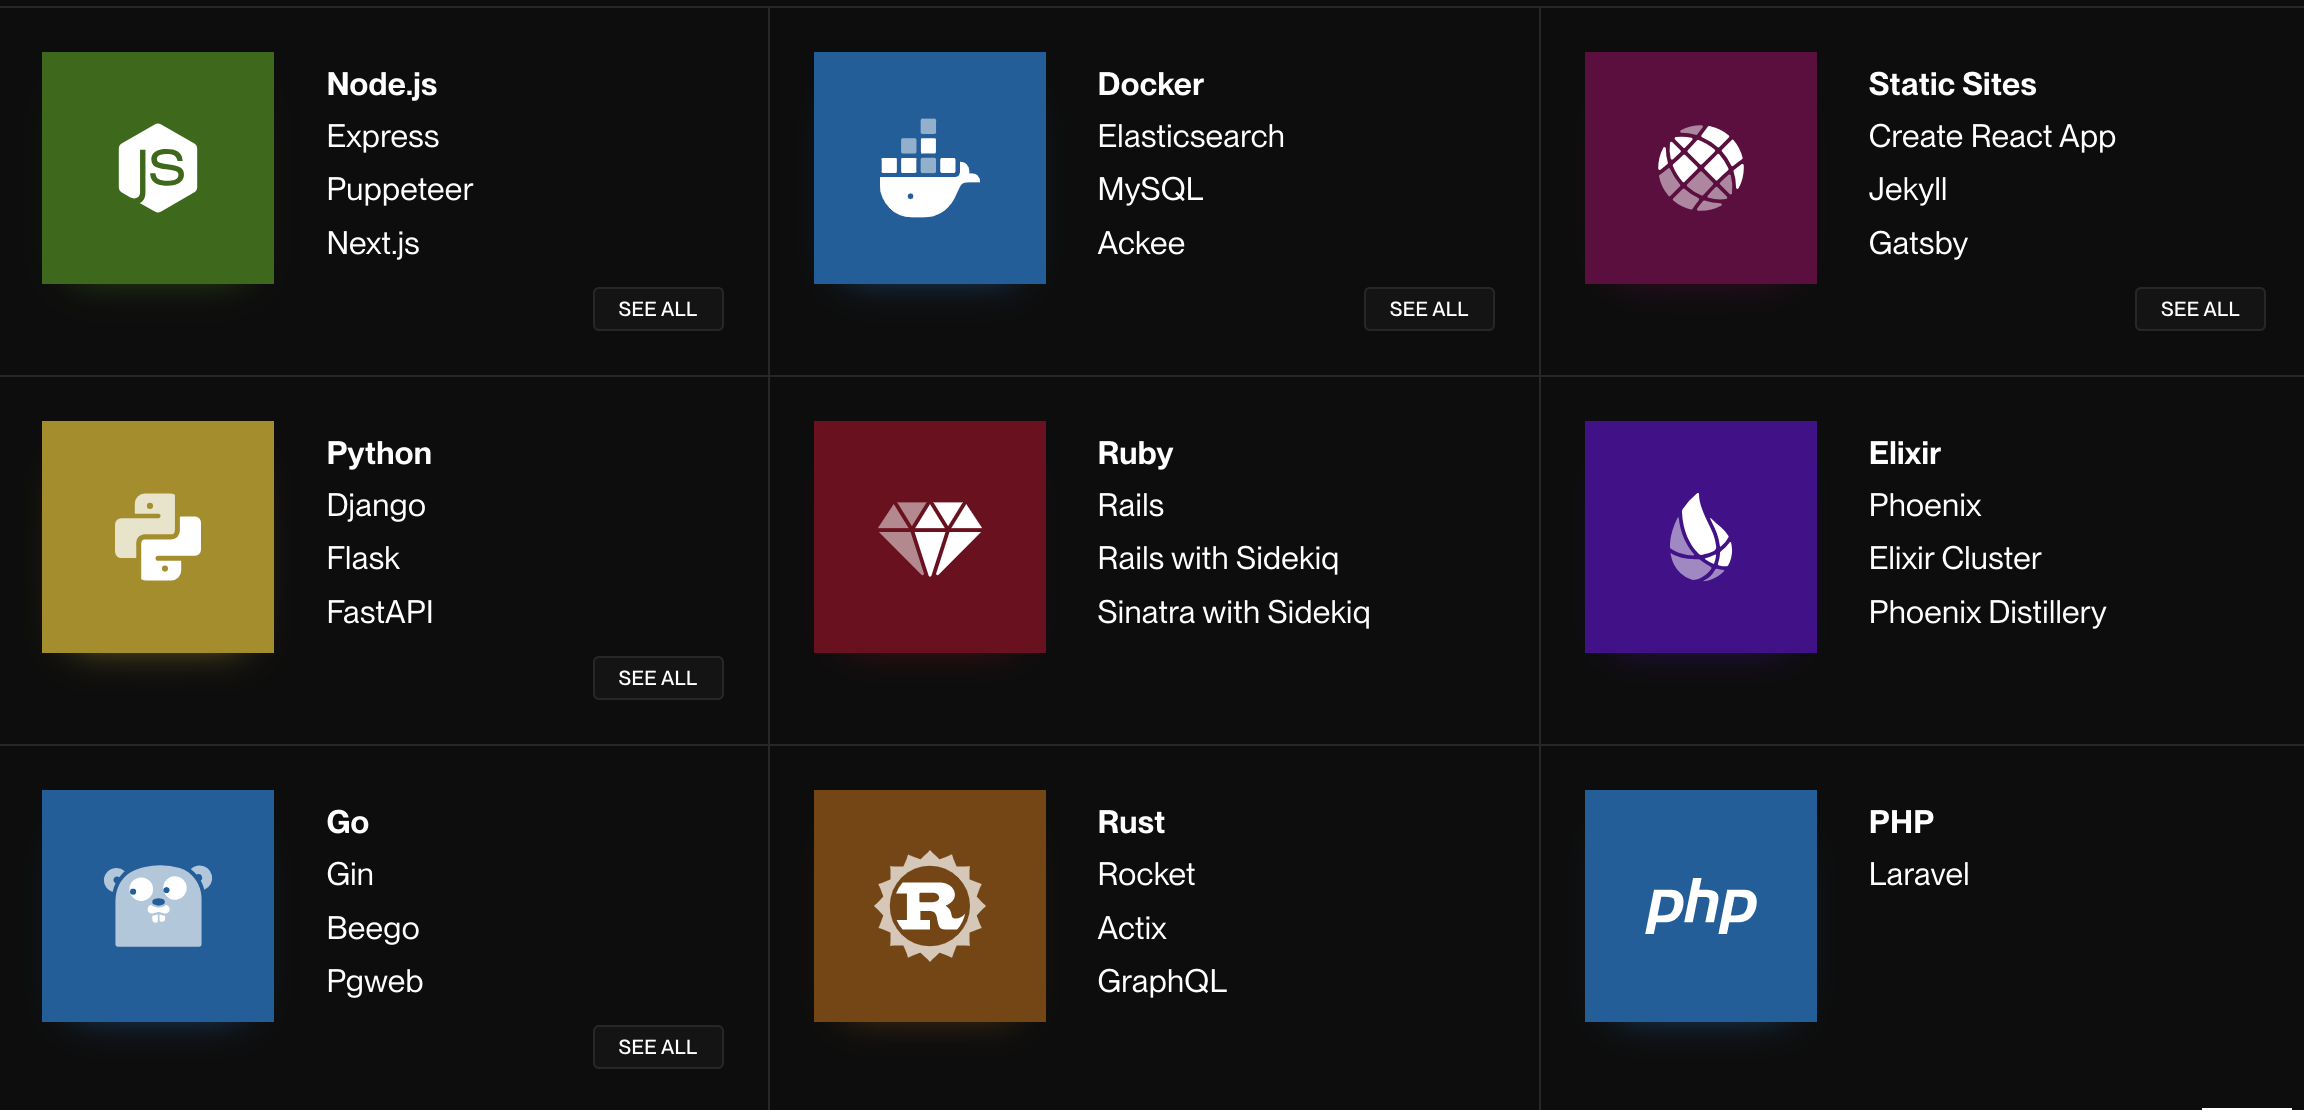Open the Rails with Sidekiq link
The height and width of the screenshot is (1110, 2304).
point(1217,559)
